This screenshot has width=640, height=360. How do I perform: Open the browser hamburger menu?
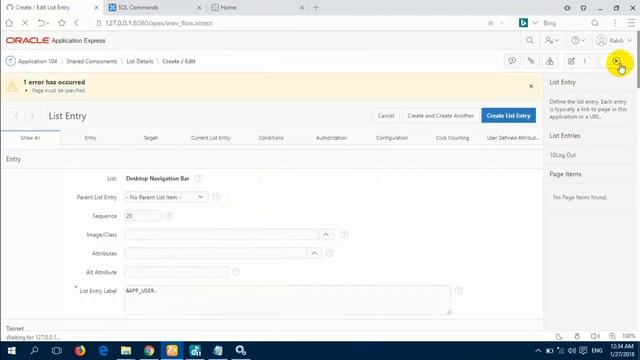[x=631, y=23]
